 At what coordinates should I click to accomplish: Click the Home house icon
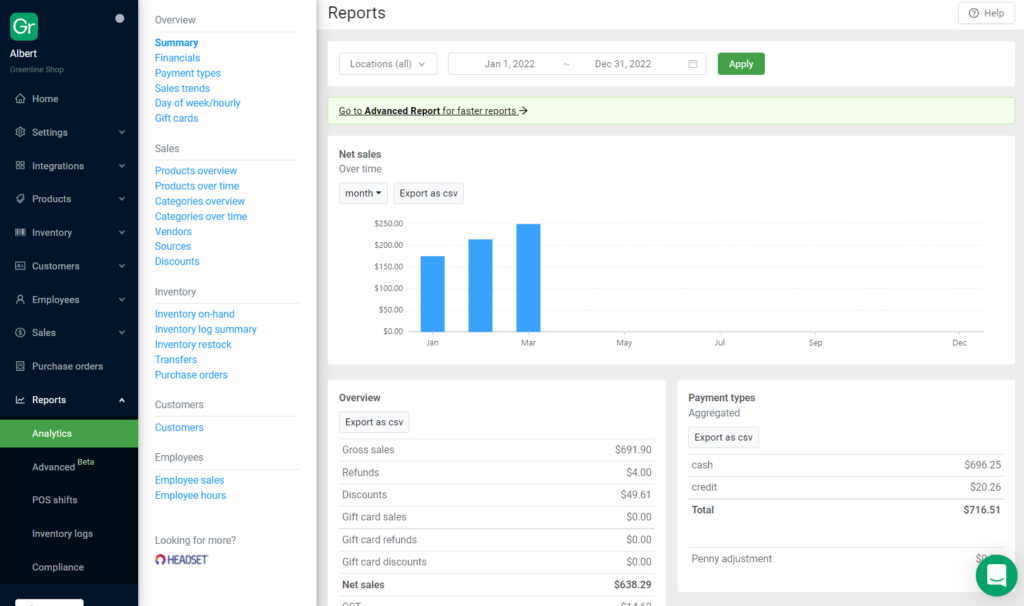click(x=20, y=99)
